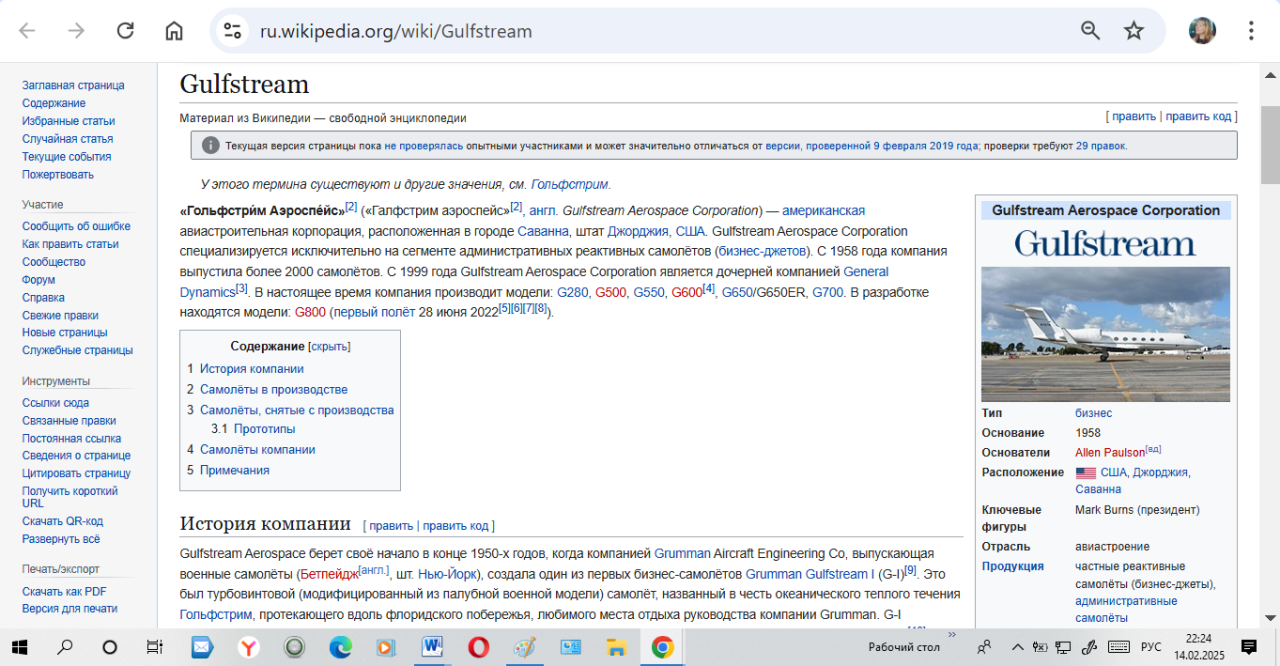Switch to Microsoft Word on taskbar
Image resolution: width=1280 pixels, height=666 pixels.
(432, 647)
